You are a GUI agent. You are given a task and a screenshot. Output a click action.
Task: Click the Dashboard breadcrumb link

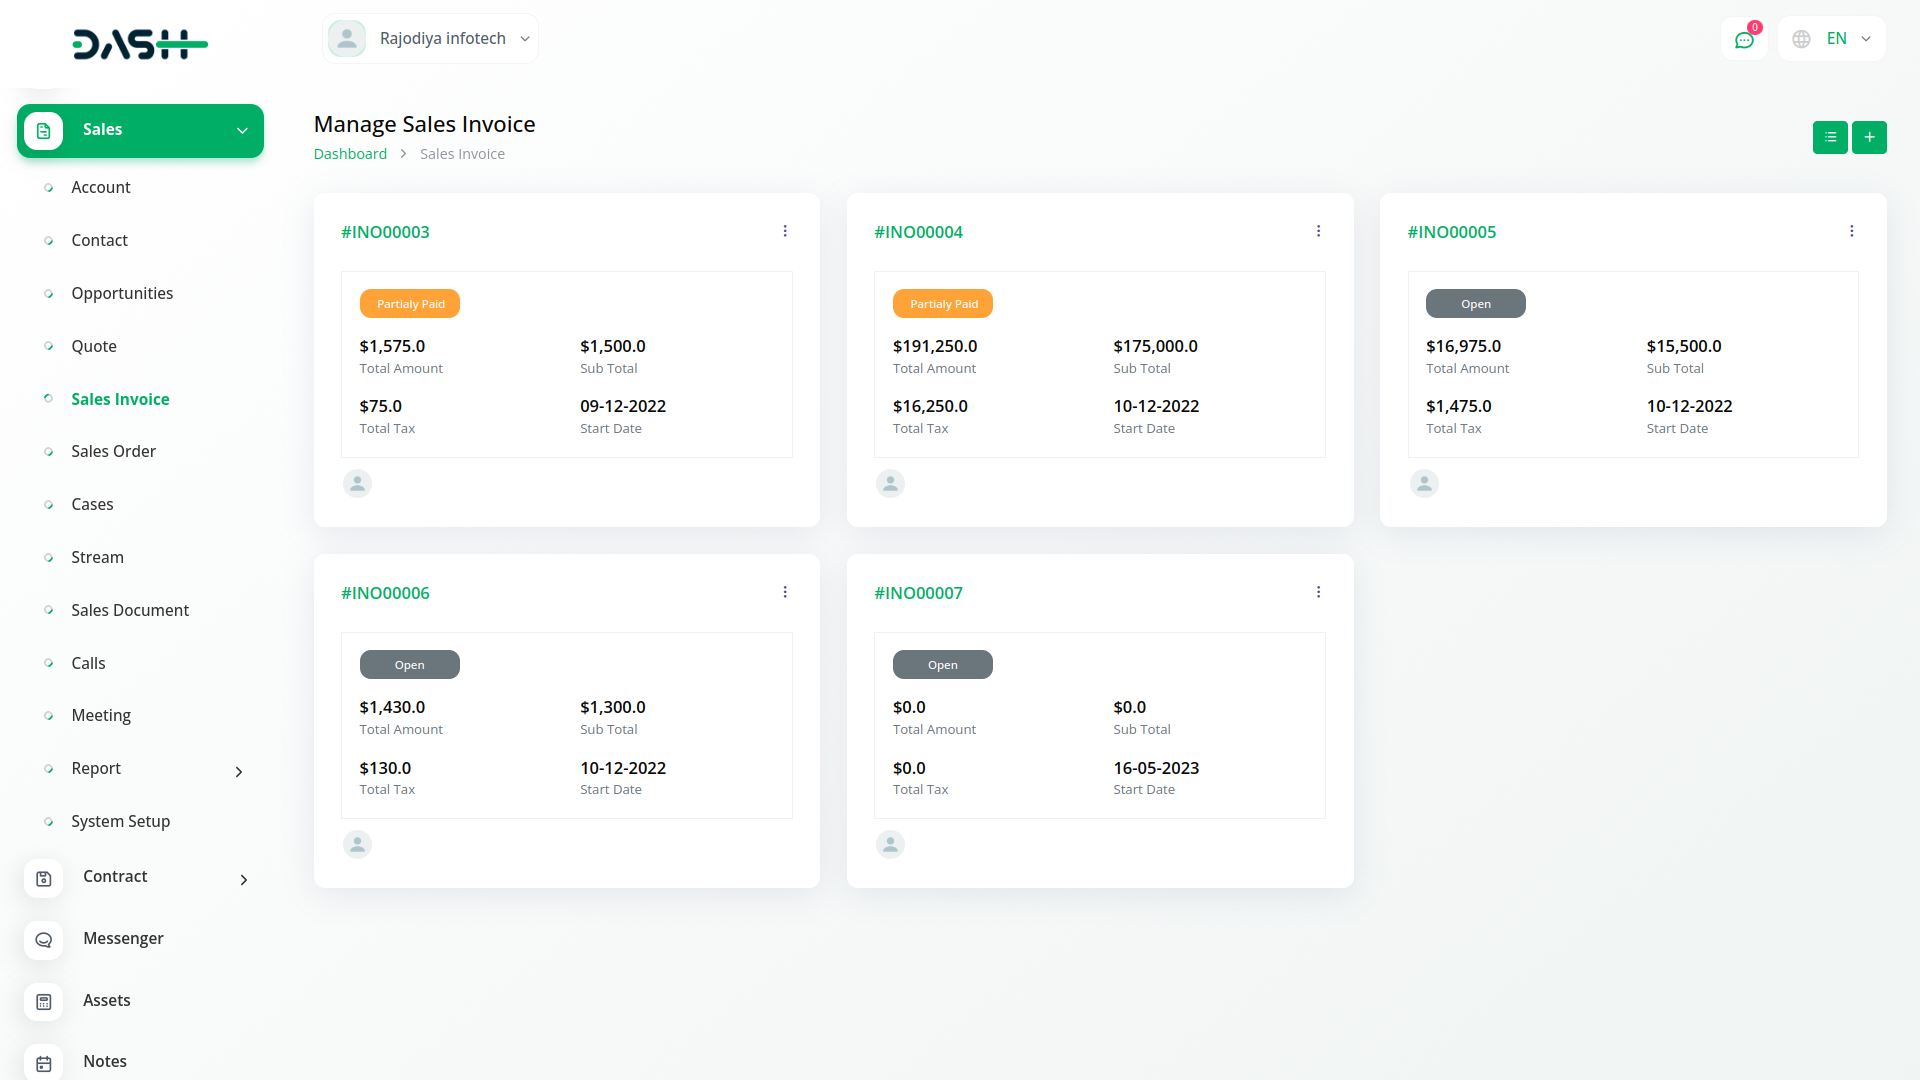[350, 154]
